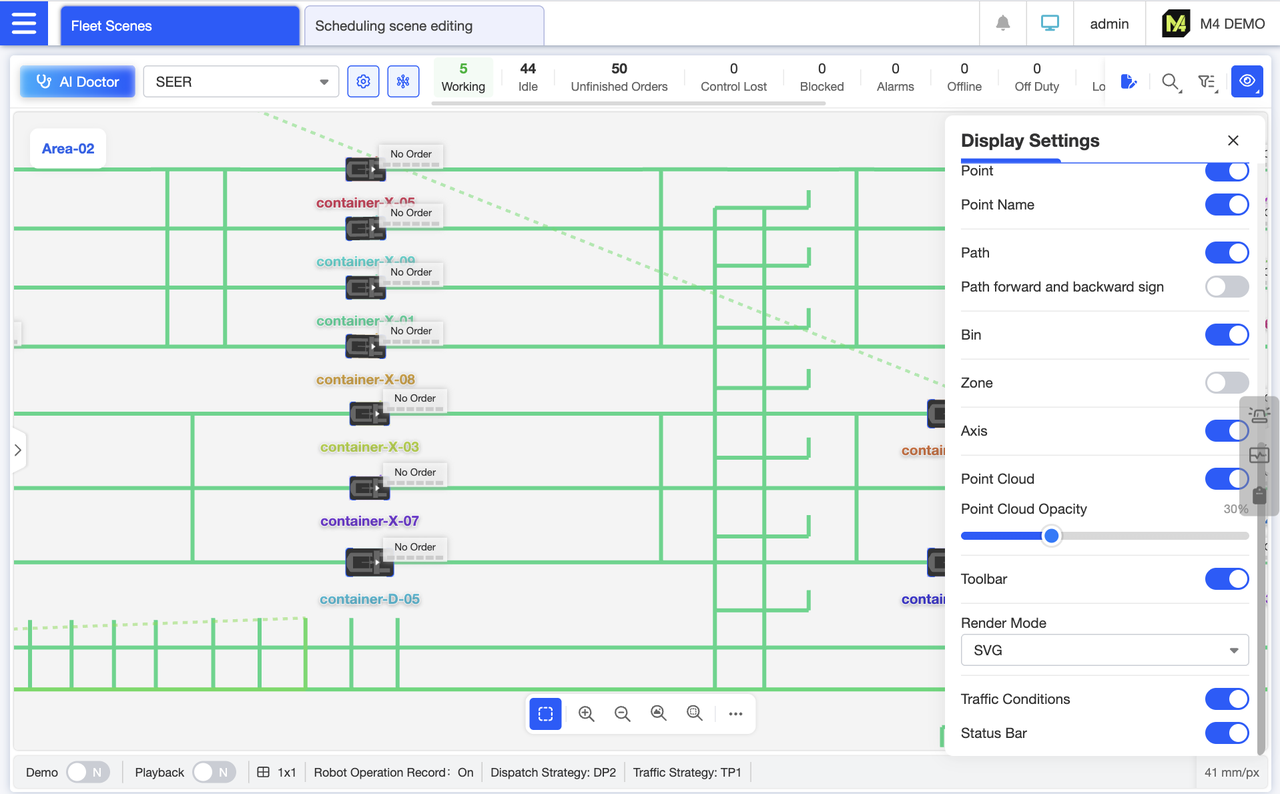Open the AI Doctor panel

76,81
